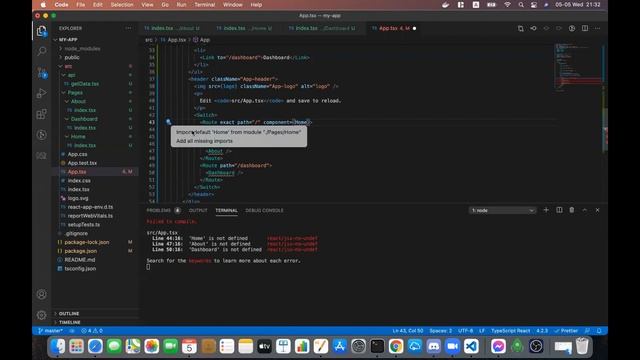Collapse the api folder
The width and height of the screenshot is (640, 360).
pyautogui.click(x=71, y=75)
